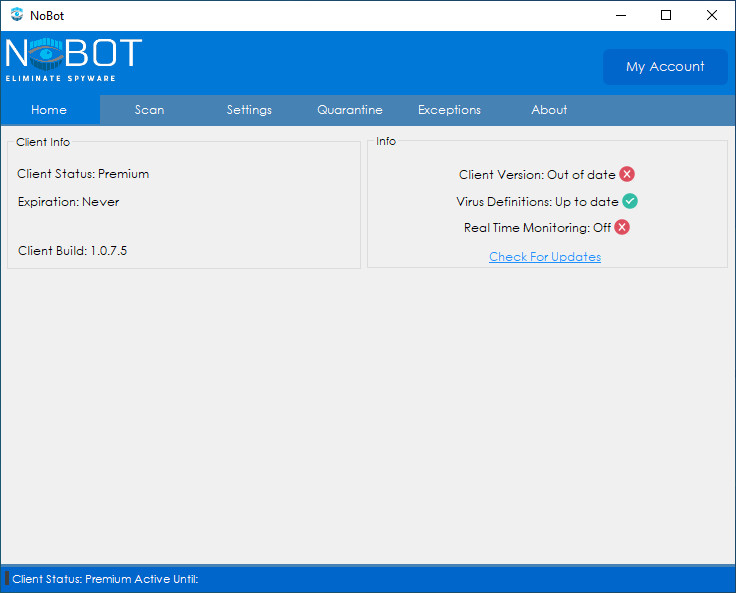736x593 pixels.
Task: Click the NoBot title bar app icon
Action: [x=17, y=15]
